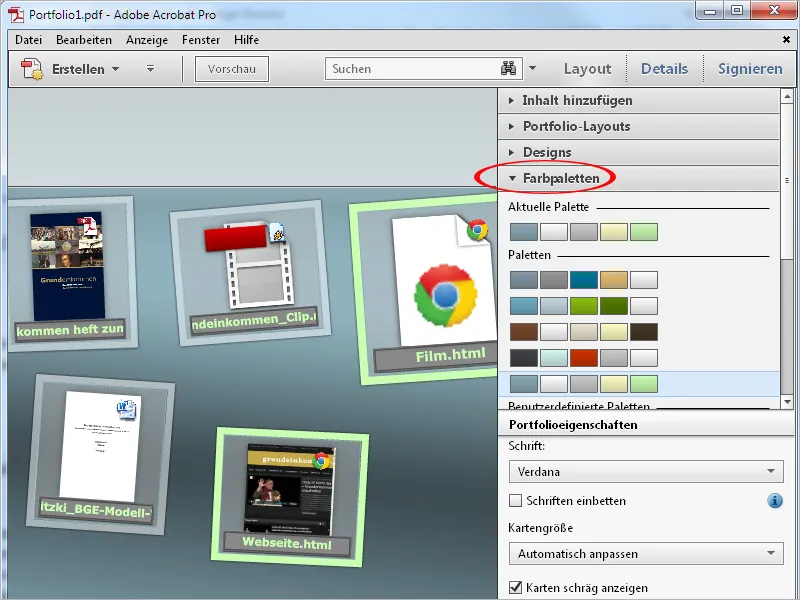
Task: Open the Signieren pane
Action: 750,69
